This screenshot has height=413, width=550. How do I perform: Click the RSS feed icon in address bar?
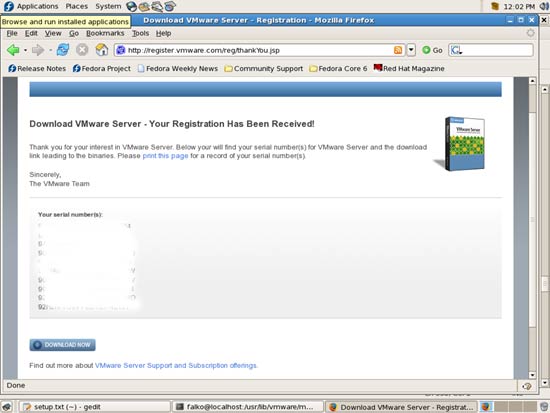[x=398, y=50]
